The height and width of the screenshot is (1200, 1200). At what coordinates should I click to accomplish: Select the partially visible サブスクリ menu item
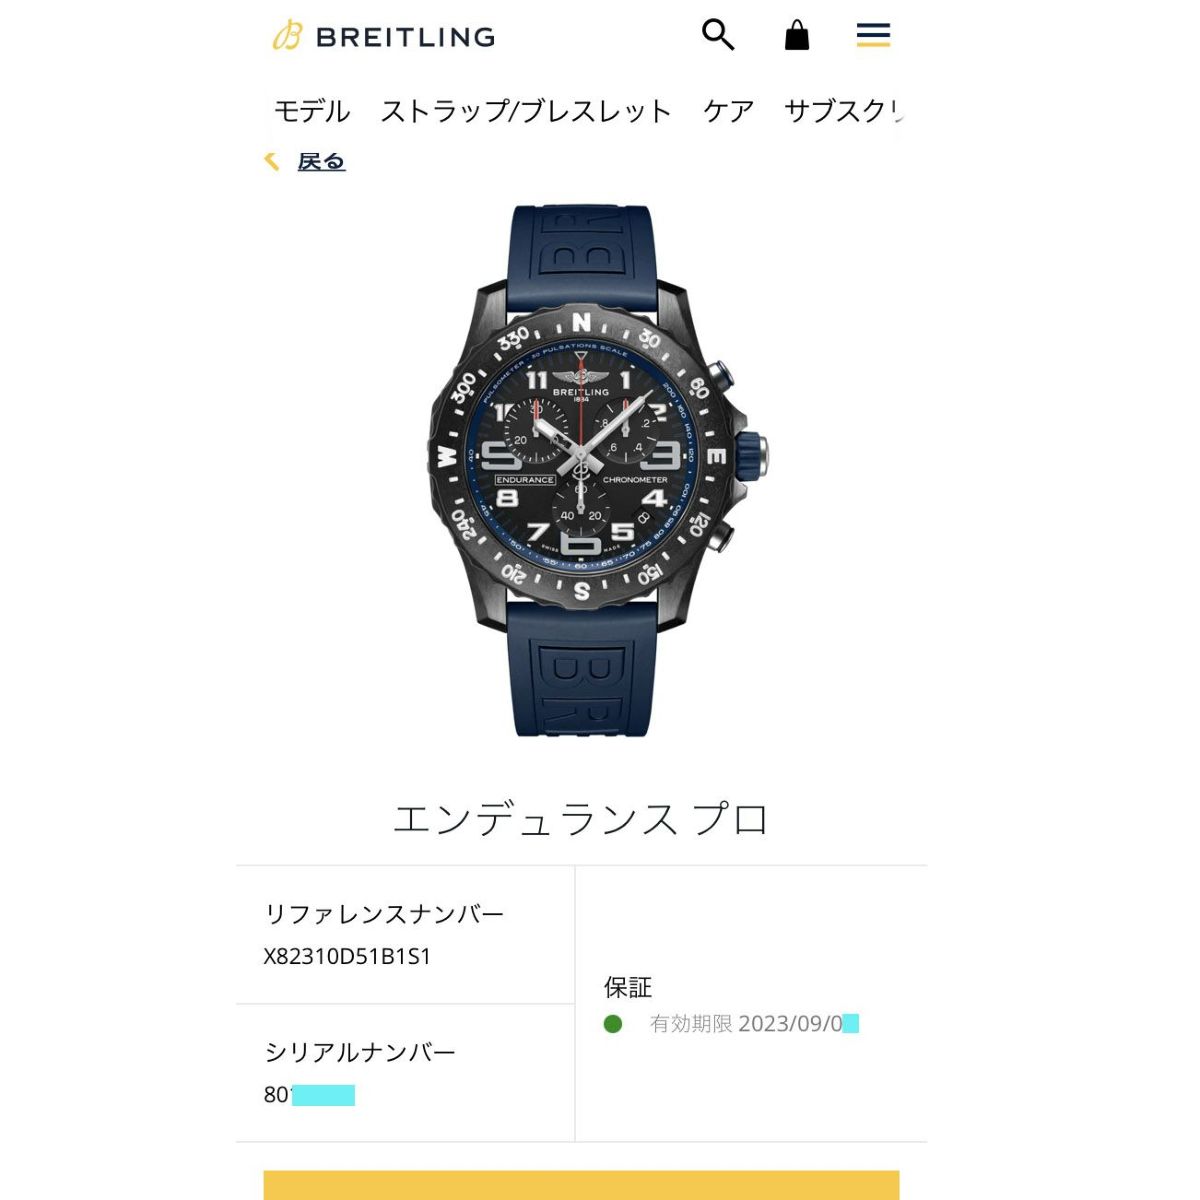coord(844,111)
